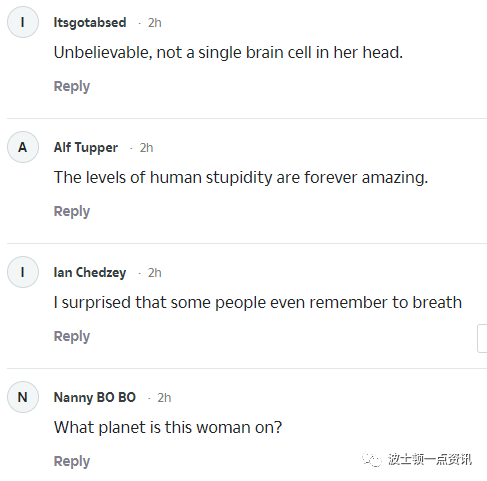
Task: Click Alf Tupper's "A" avatar
Action: click(23, 147)
